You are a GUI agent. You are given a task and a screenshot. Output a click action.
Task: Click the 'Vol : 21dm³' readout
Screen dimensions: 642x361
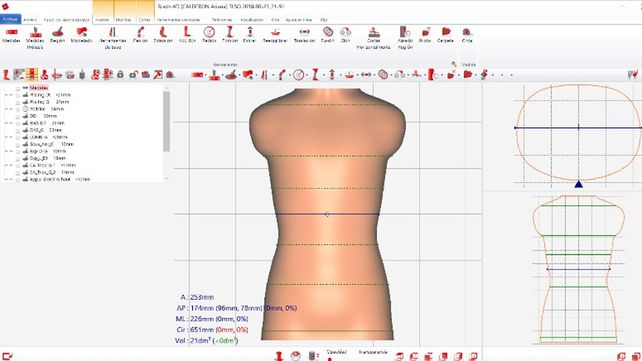206,341
